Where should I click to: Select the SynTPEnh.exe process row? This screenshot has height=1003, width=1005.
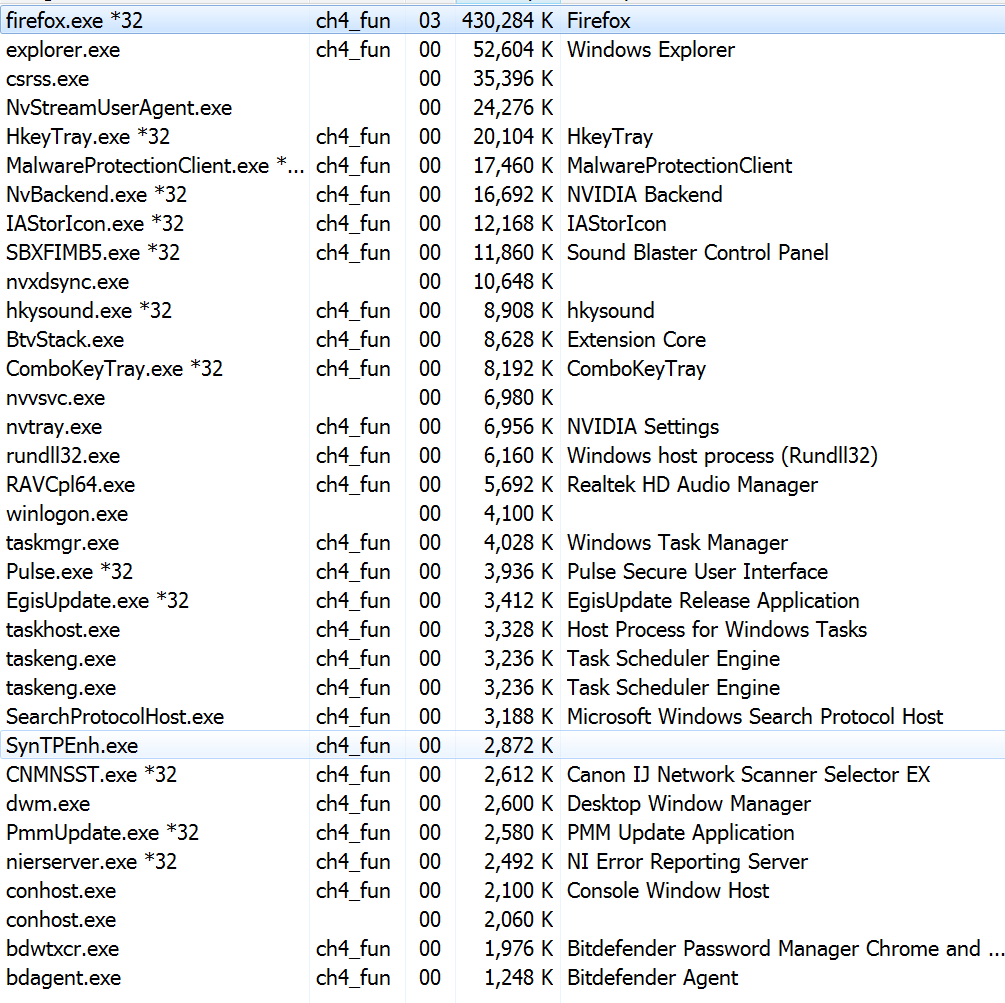pyautogui.click(x=502, y=745)
